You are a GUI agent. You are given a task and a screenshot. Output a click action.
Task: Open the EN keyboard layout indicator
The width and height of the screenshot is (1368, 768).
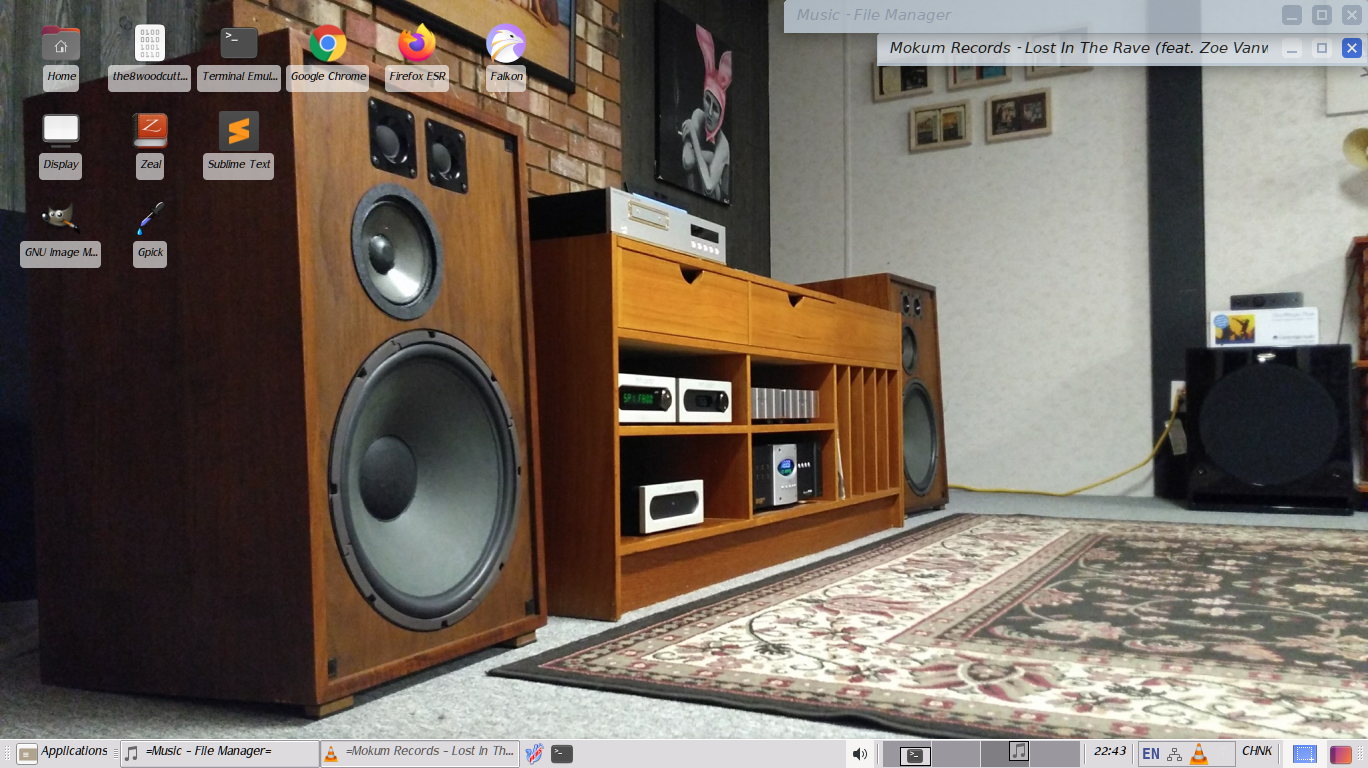tap(1151, 753)
